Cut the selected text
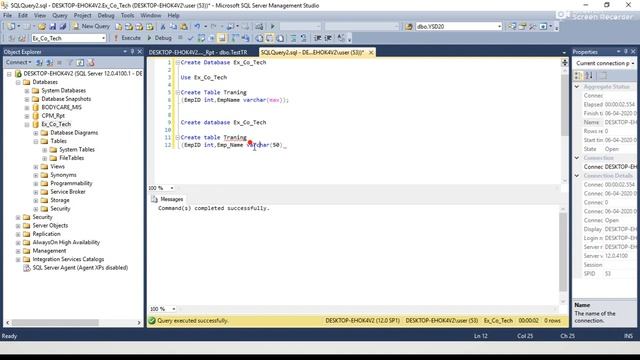The height and width of the screenshot is (360, 640). (x=162, y=27)
